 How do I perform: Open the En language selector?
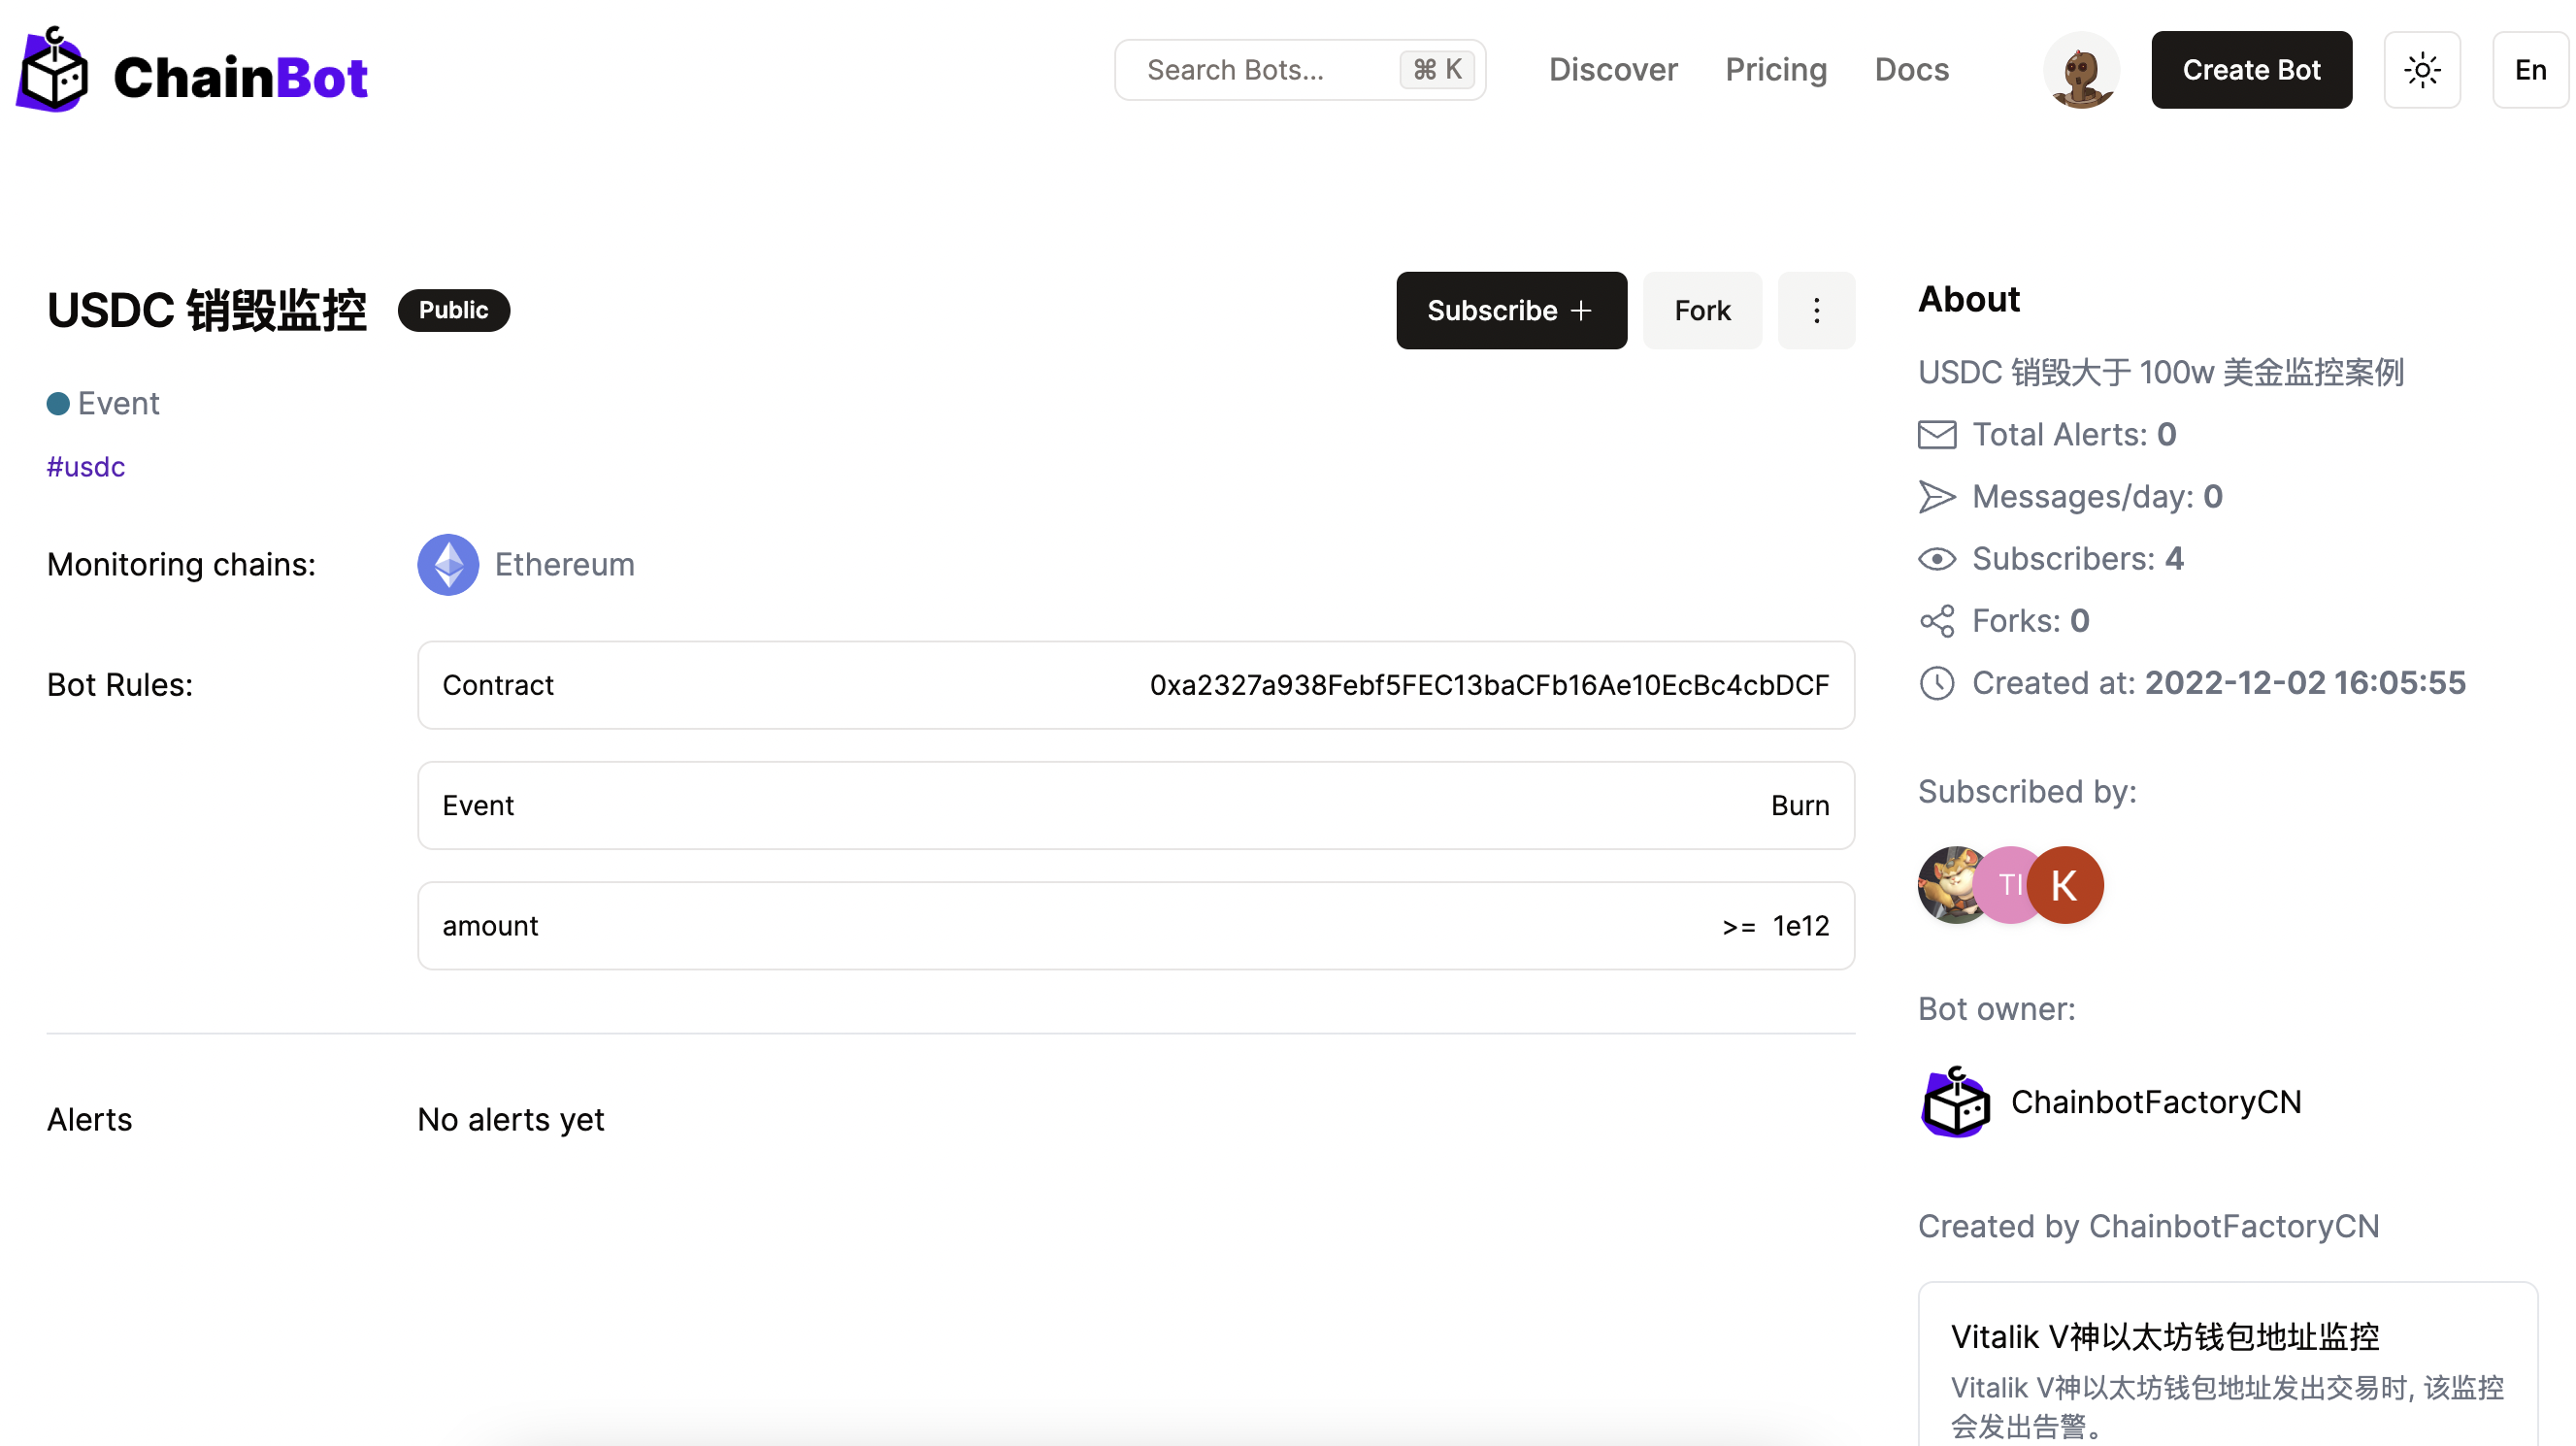[x=2529, y=70]
